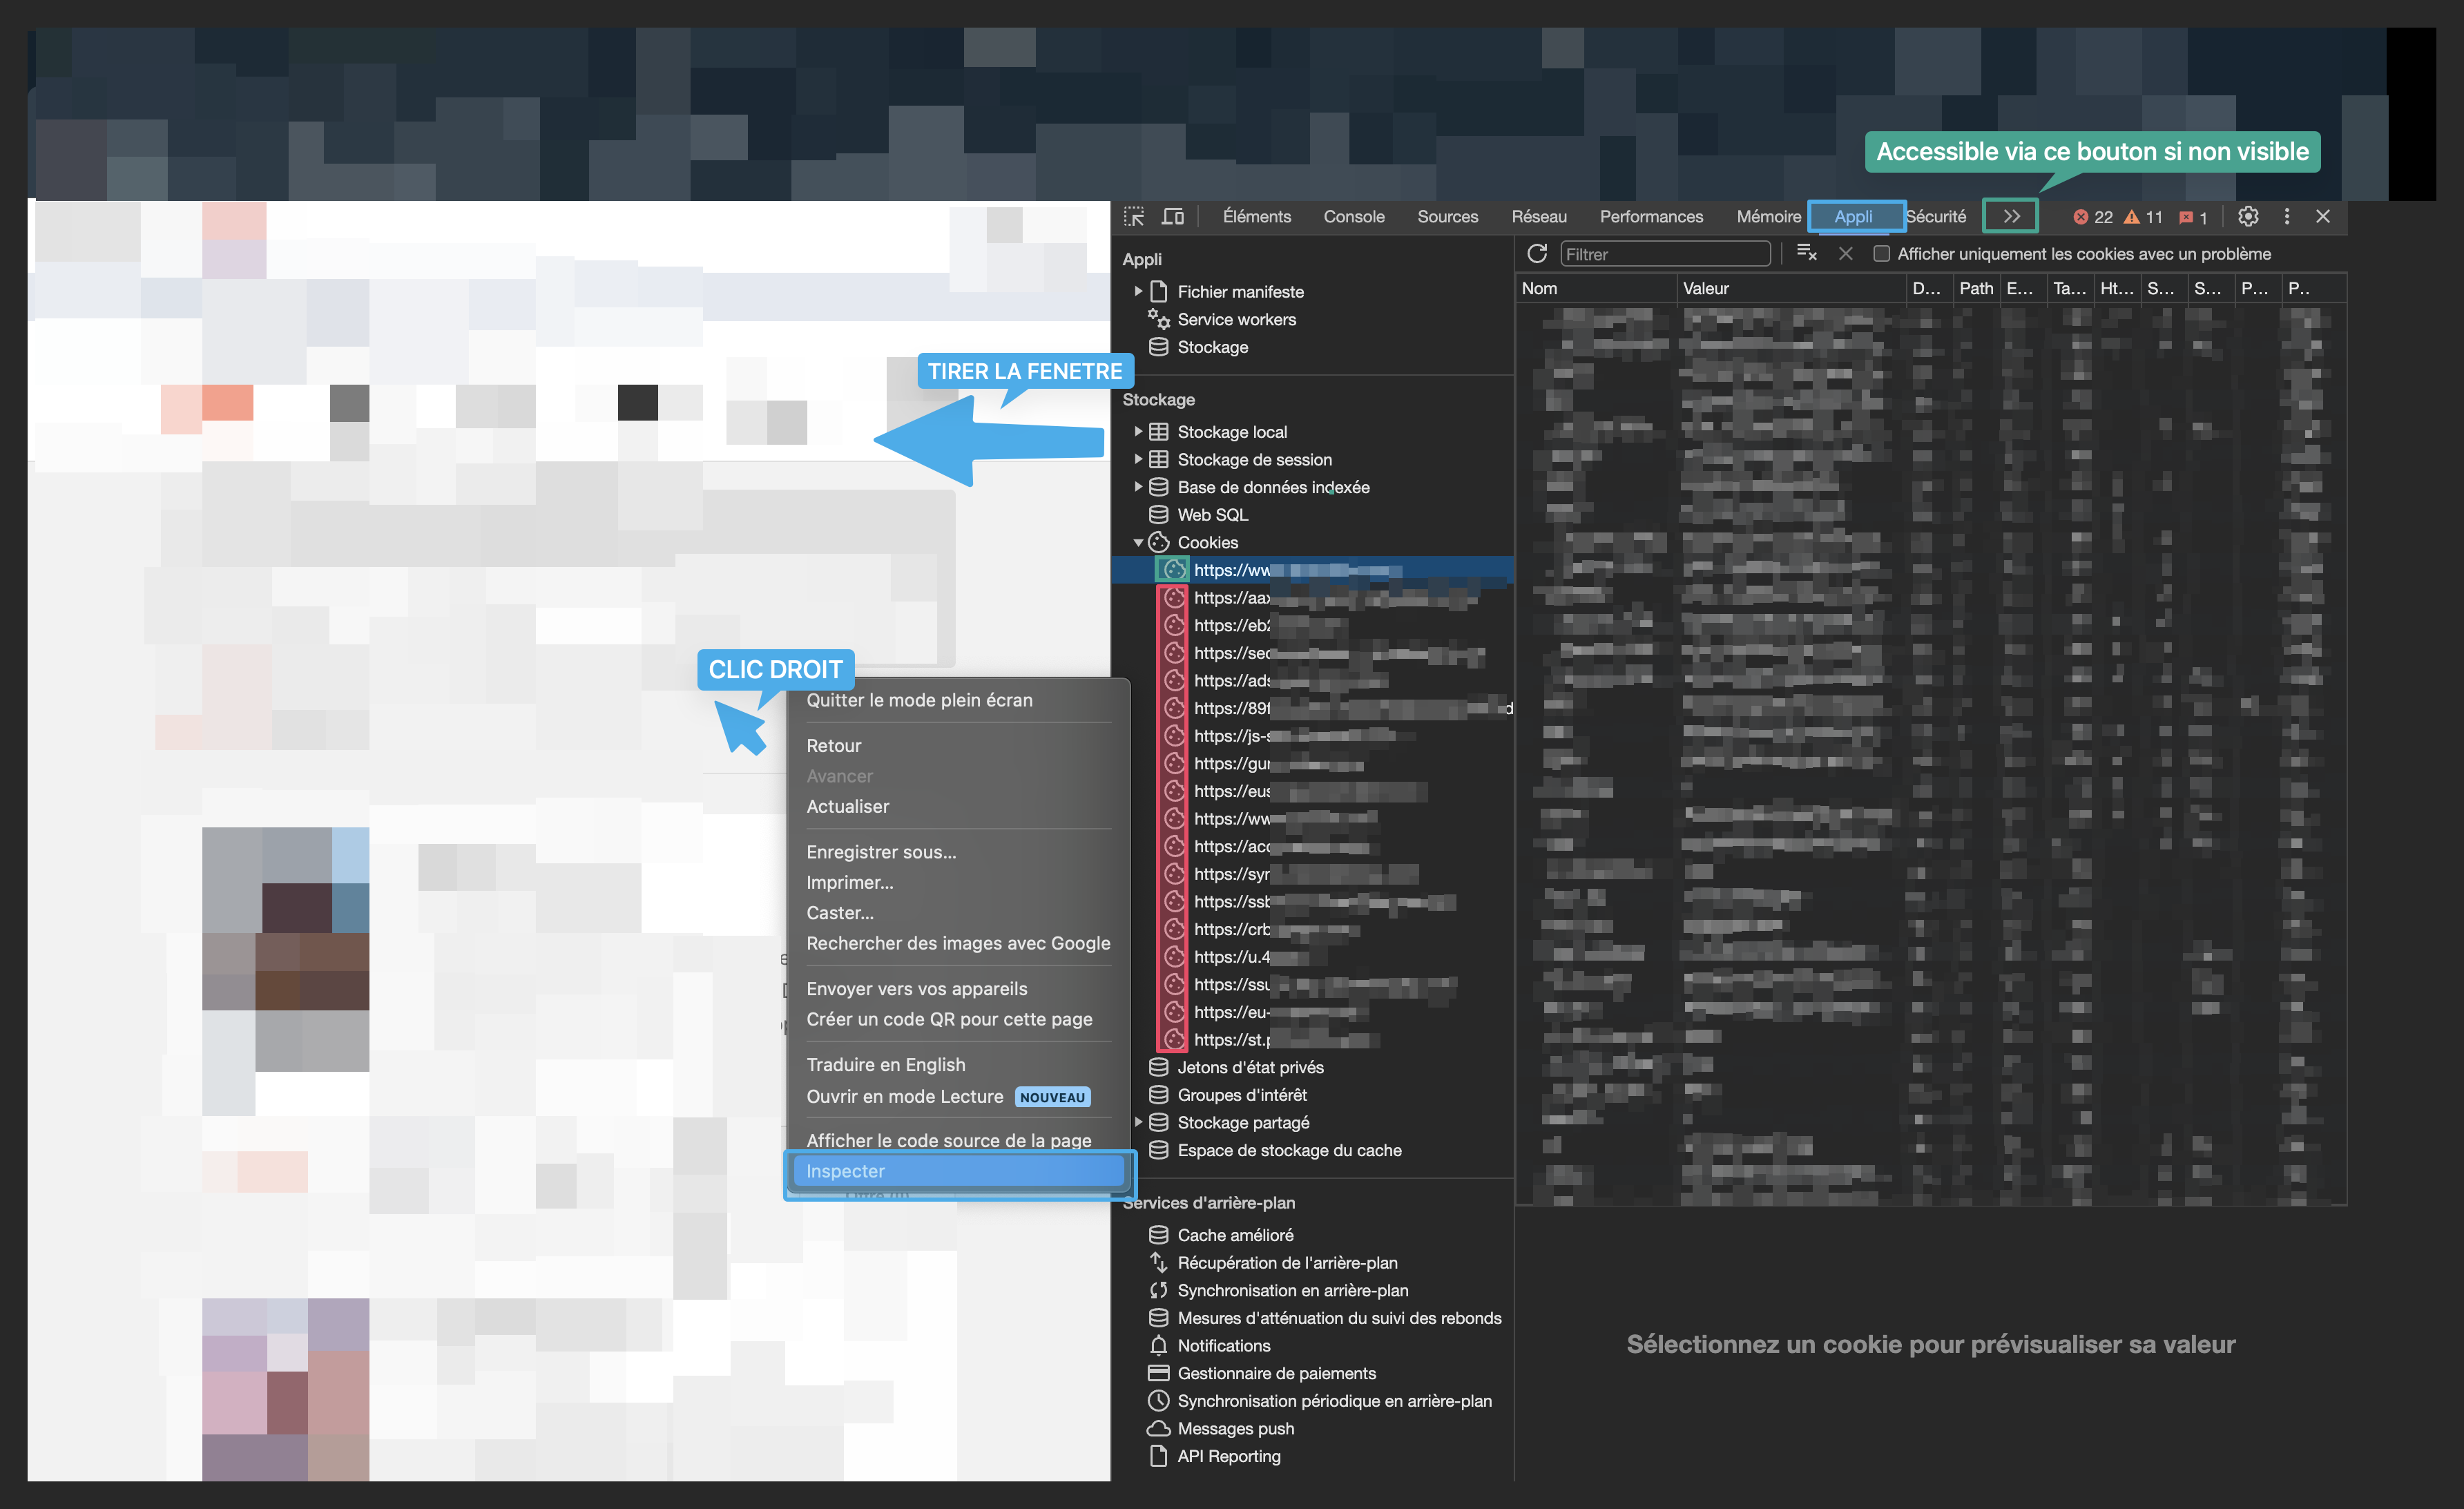
Task: Click the Filtrer cookie filter field
Action: click(1664, 254)
